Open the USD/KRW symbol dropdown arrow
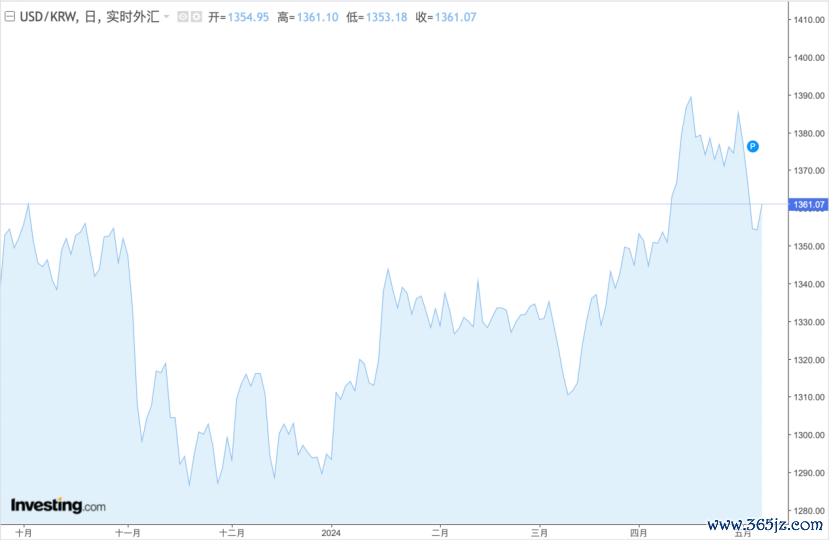 [x=166, y=18]
